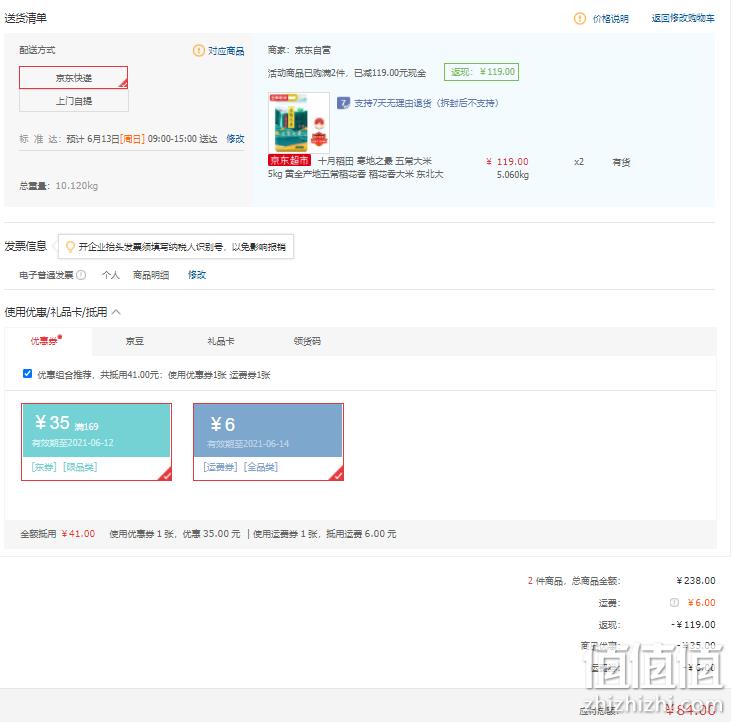Switch to the 京豆 tab
The width and height of the screenshot is (733, 722).
135,341
